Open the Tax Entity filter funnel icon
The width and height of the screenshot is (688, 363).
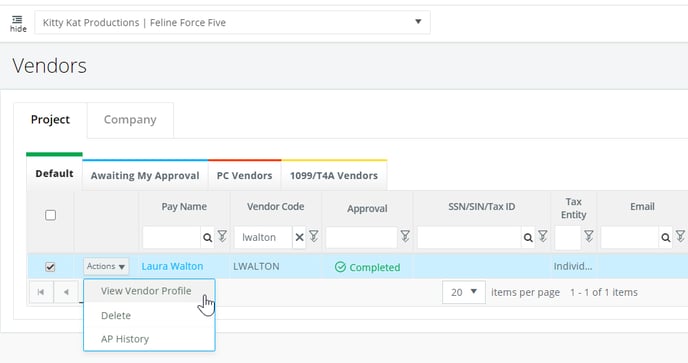(589, 236)
